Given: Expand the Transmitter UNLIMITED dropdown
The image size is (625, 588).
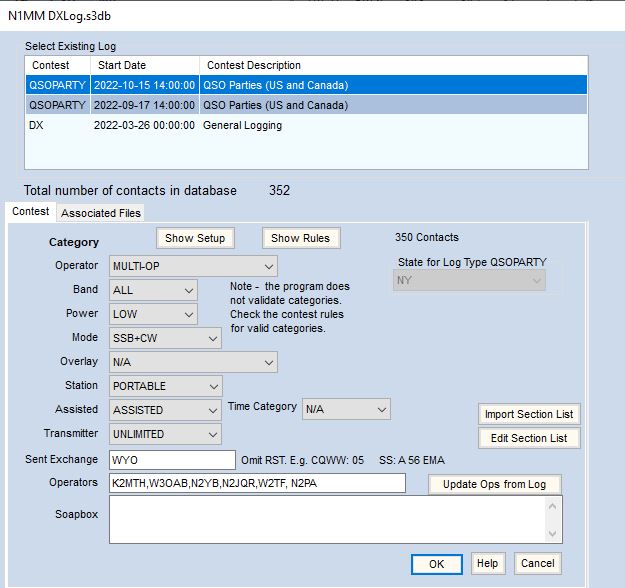Looking at the screenshot, I should pyautogui.click(x=165, y=434).
